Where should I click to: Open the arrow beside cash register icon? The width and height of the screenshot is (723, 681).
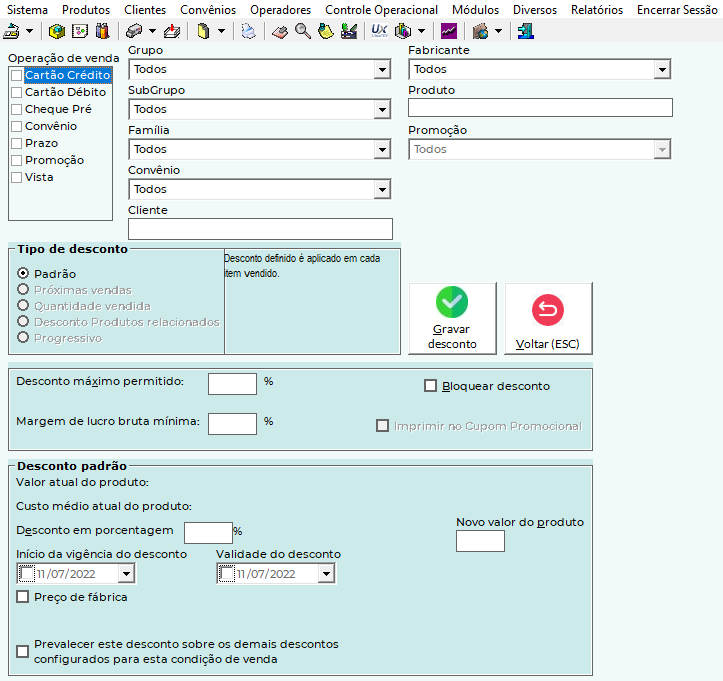(29, 31)
